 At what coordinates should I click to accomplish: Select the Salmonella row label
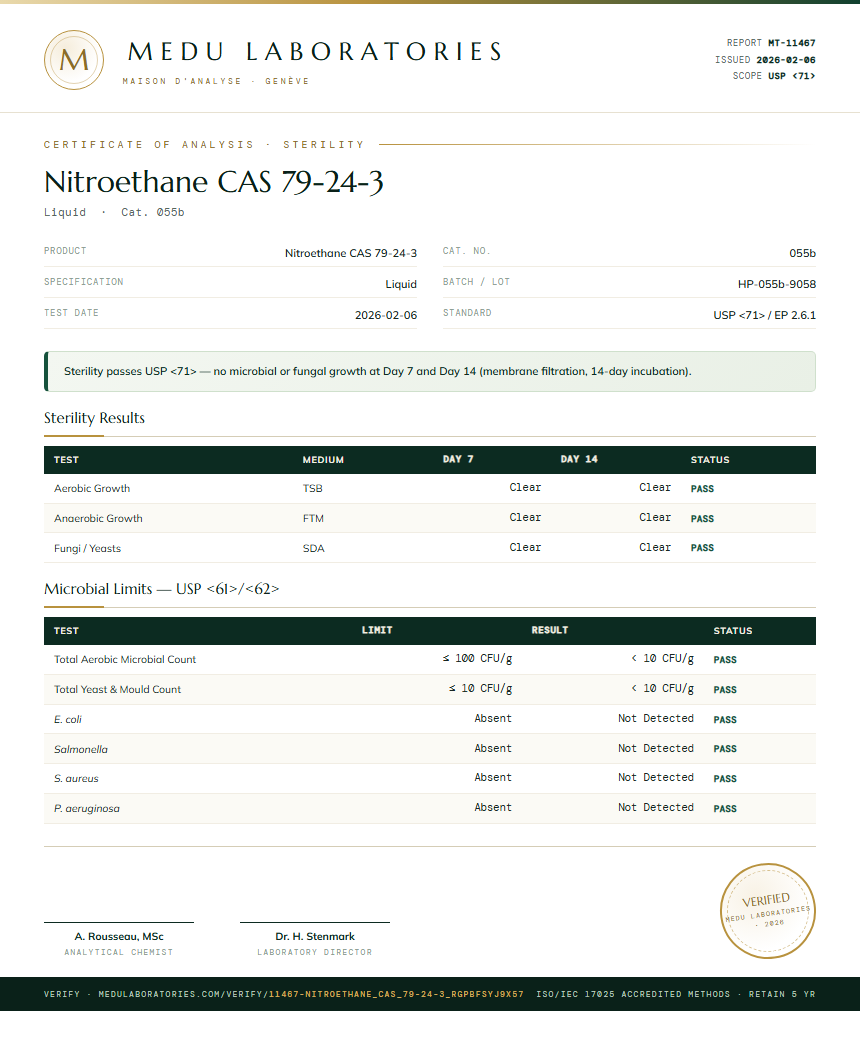point(81,750)
